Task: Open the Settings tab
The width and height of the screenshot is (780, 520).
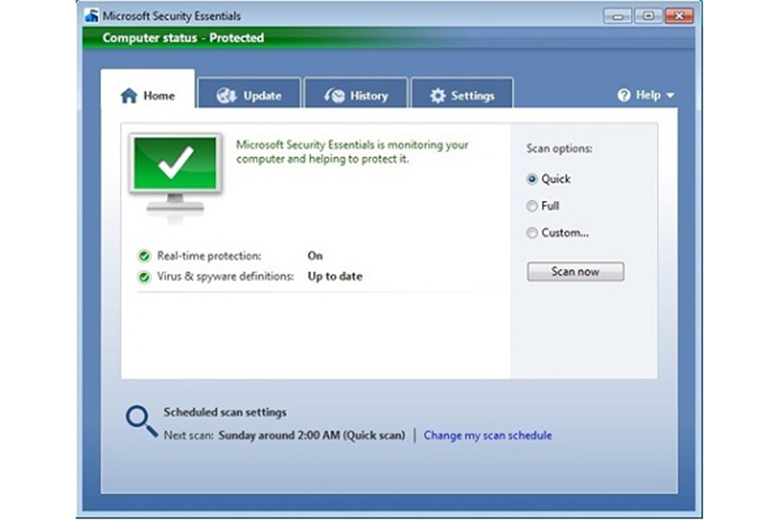Action: tap(462, 93)
